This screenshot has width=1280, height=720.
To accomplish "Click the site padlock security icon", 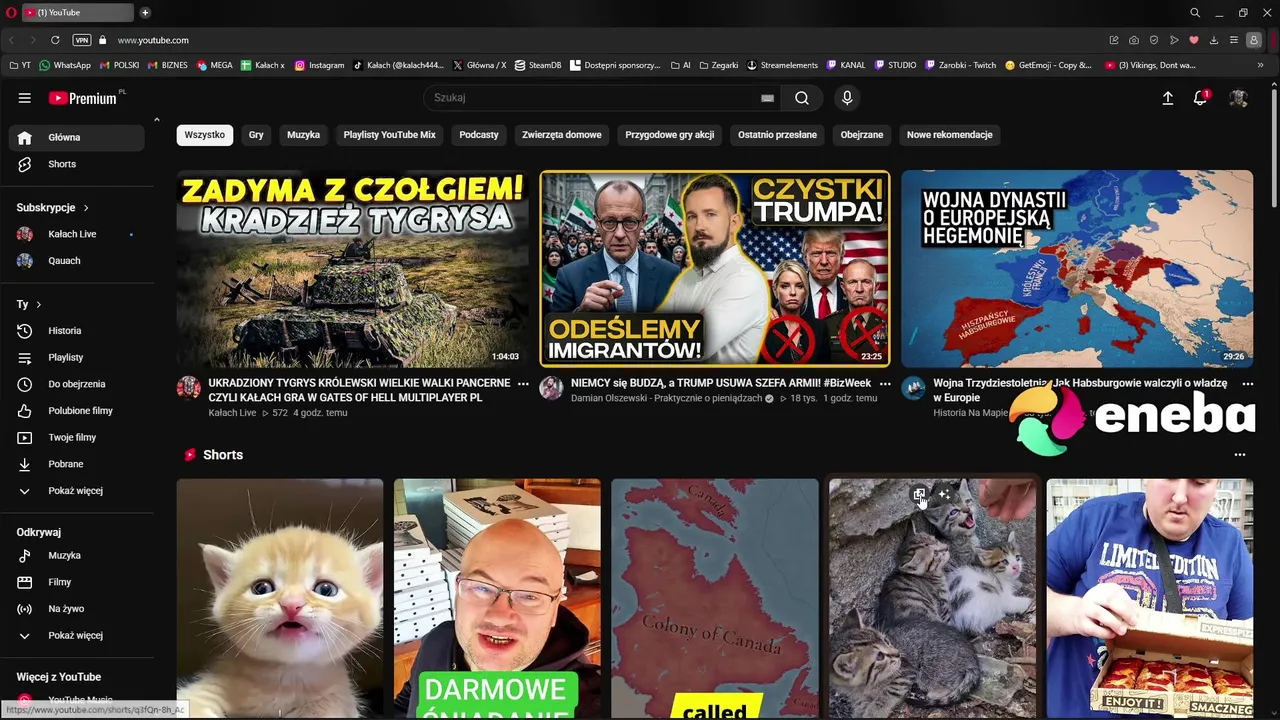I will 102,40.
